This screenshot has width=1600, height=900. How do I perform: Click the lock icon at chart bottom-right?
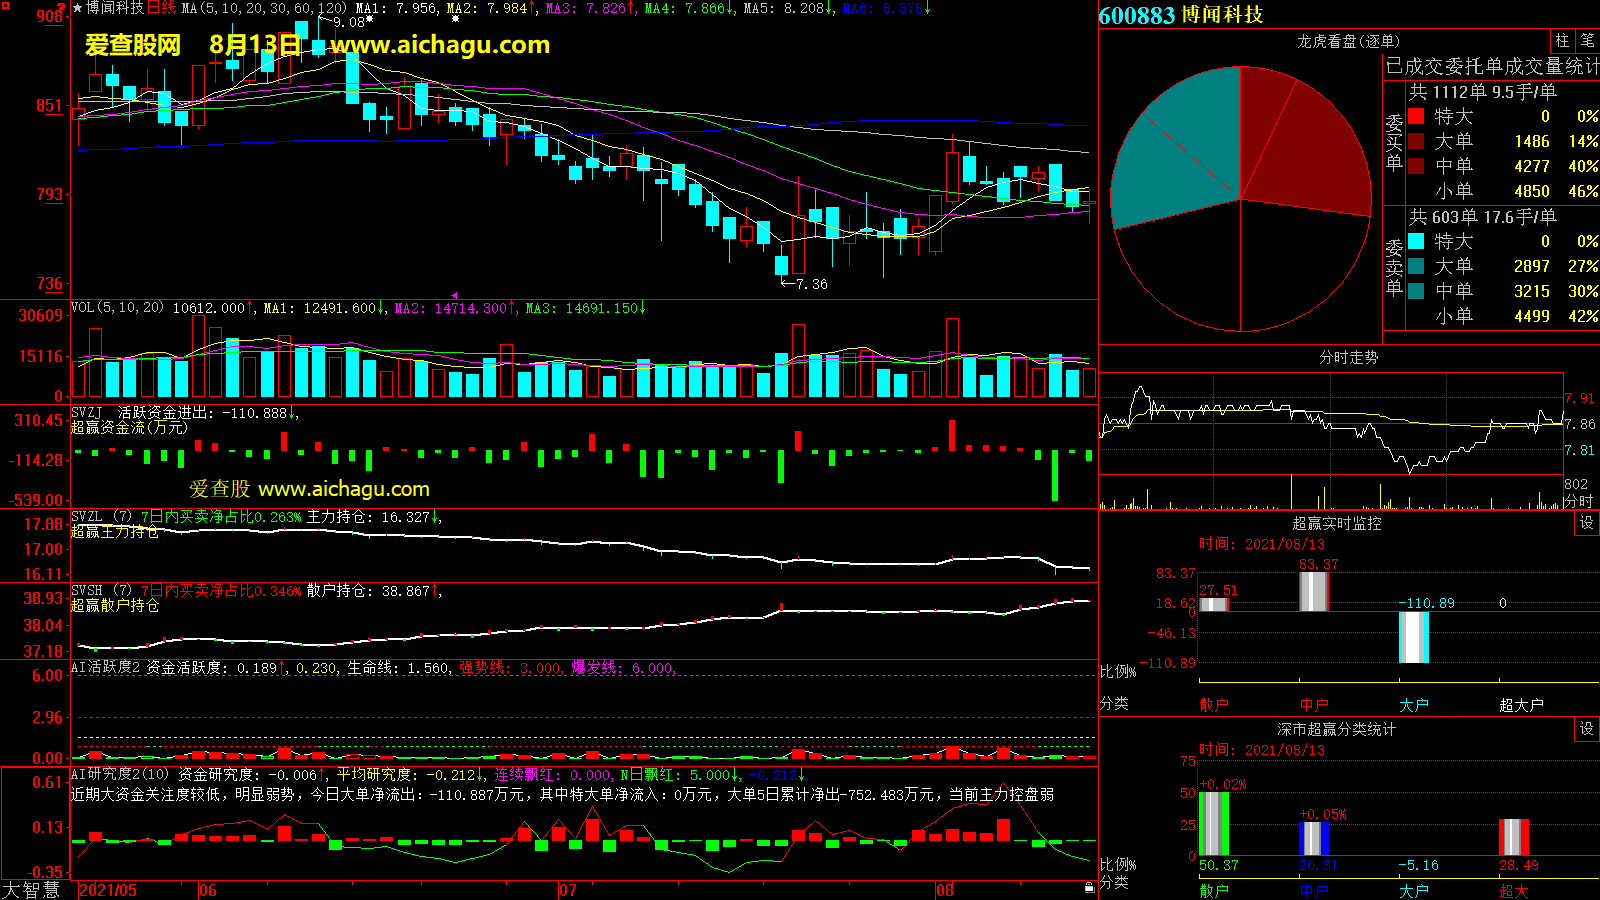[x=1089, y=888]
